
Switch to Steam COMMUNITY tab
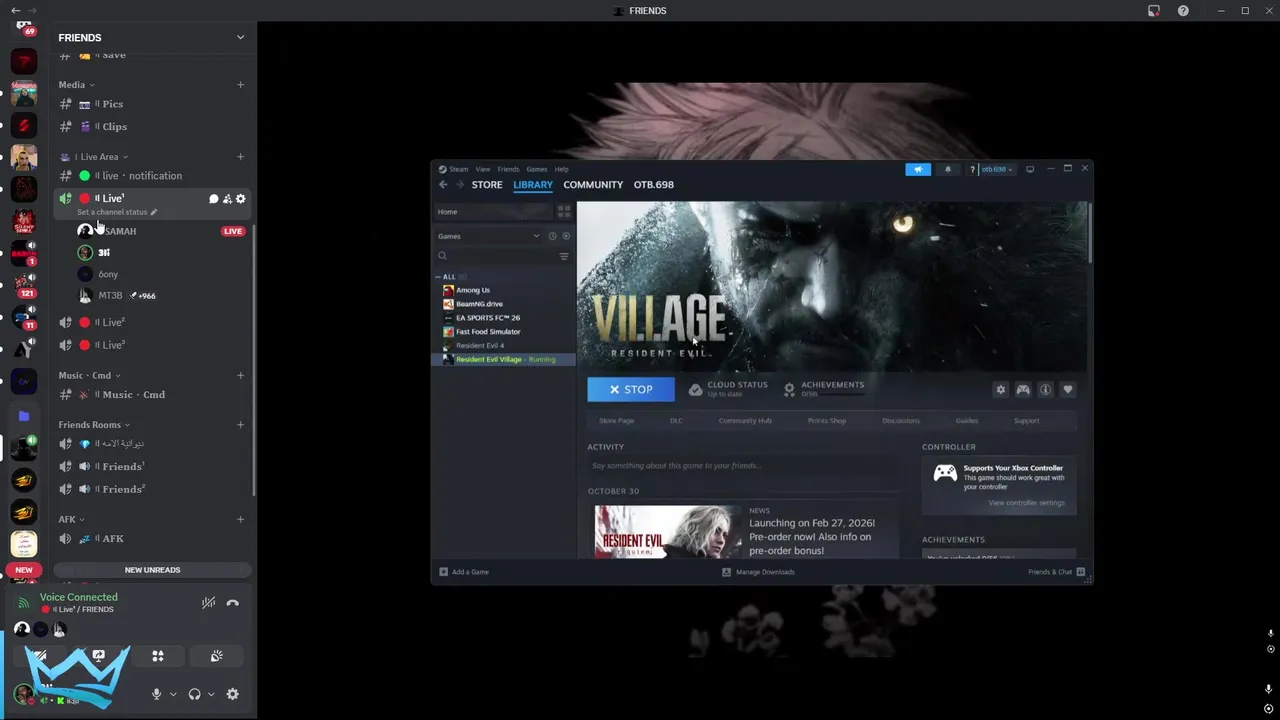593,185
